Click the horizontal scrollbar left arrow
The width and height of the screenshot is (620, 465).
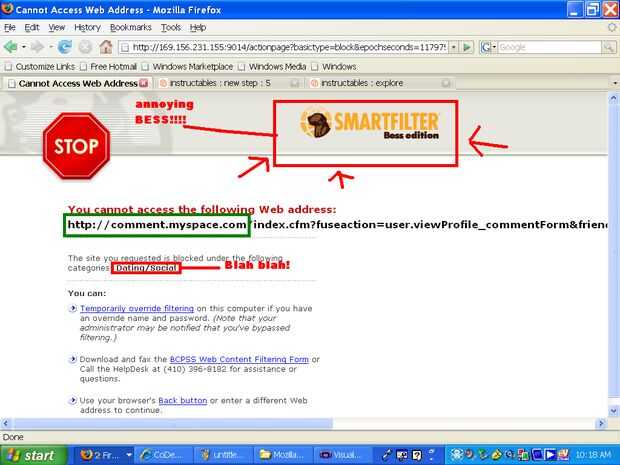pyautogui.click(x=6, y=423)
